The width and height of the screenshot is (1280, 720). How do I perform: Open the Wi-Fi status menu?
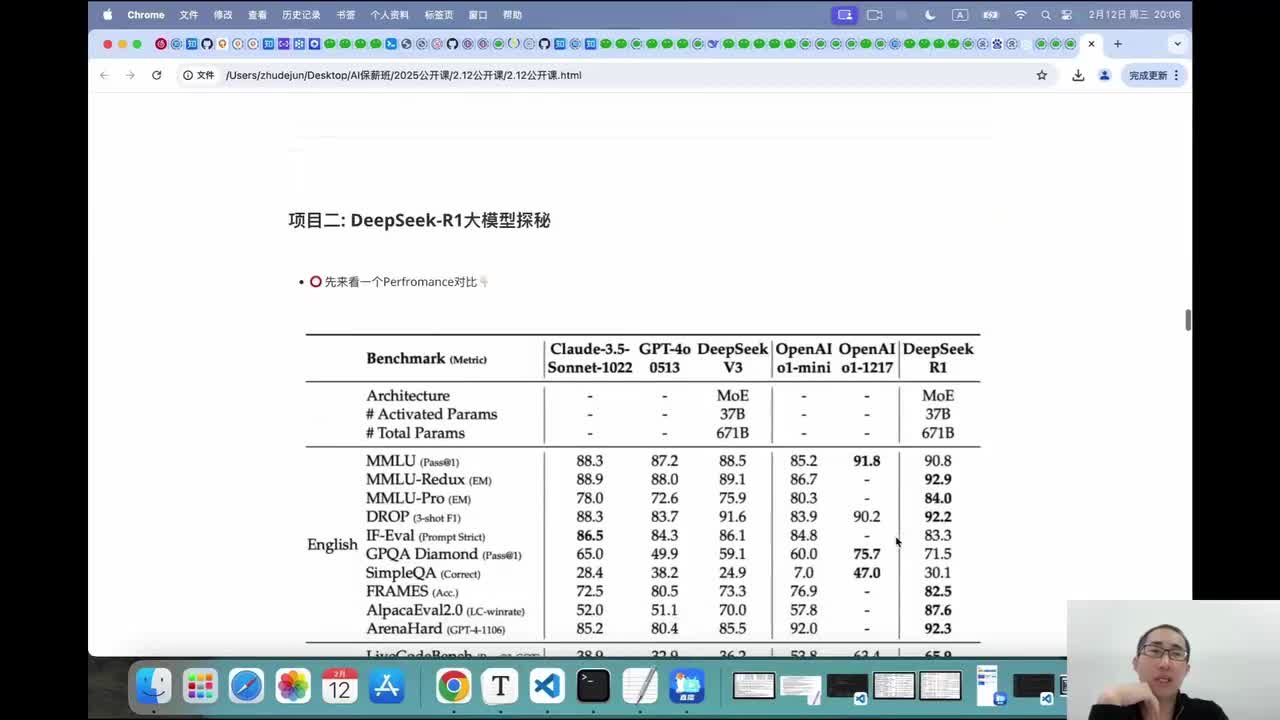point(1020,15)
